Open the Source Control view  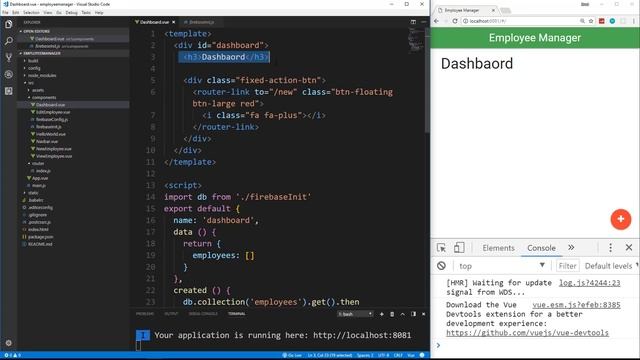tap(9, 58)
